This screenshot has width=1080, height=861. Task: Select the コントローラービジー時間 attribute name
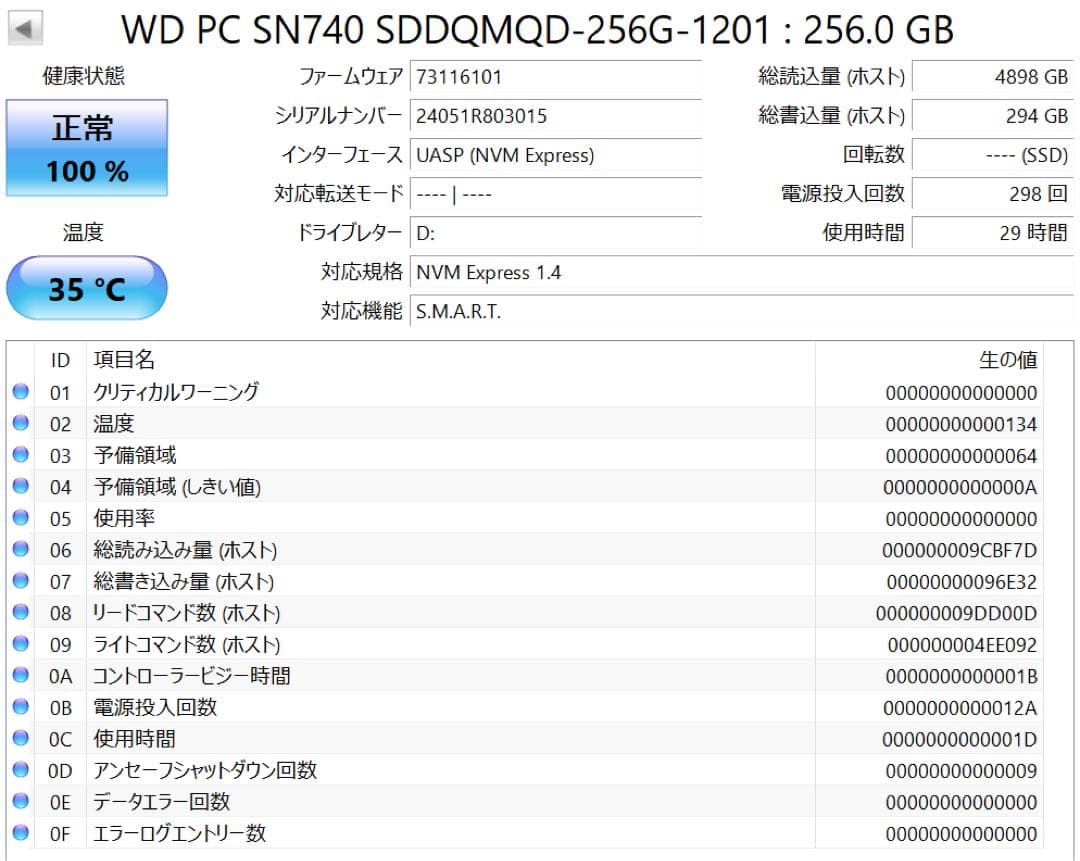(x=191, y=675)
